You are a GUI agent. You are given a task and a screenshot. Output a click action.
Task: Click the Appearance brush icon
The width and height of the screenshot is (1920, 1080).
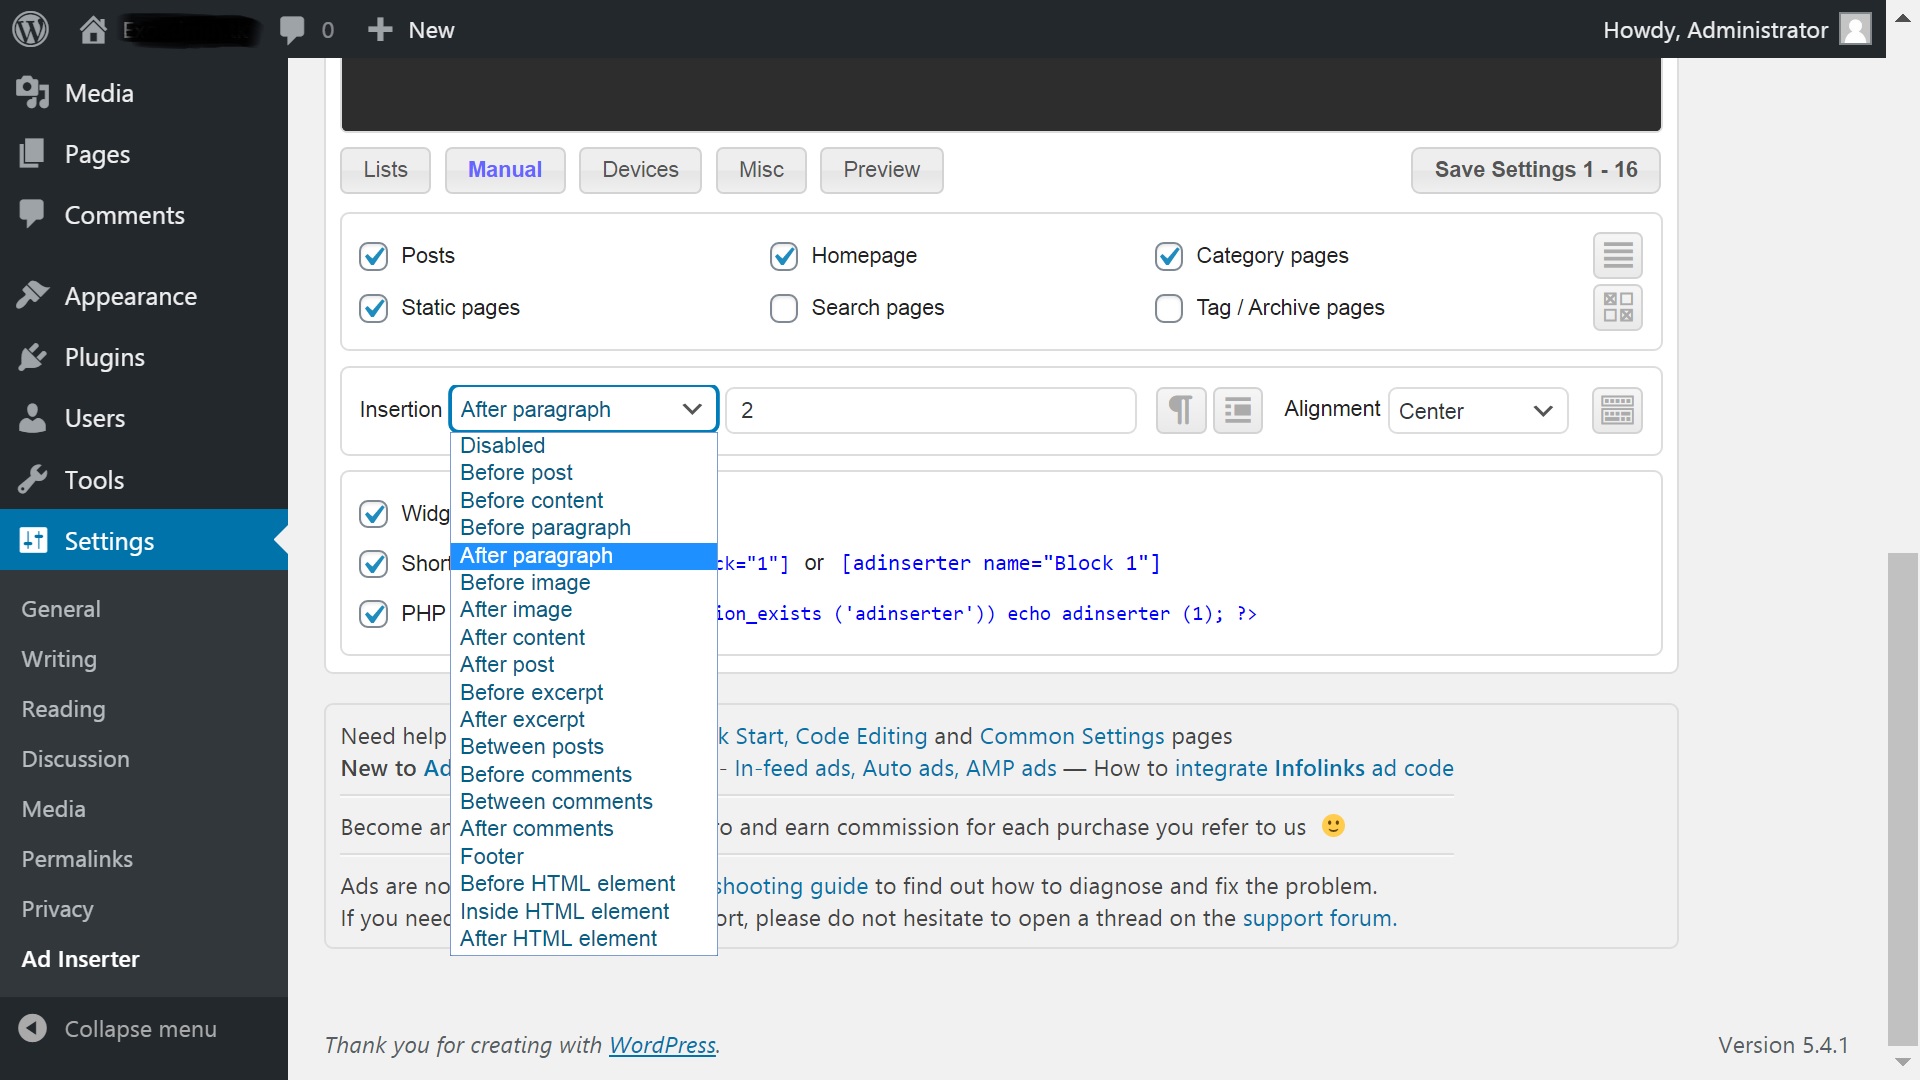[x=32, y=296]
